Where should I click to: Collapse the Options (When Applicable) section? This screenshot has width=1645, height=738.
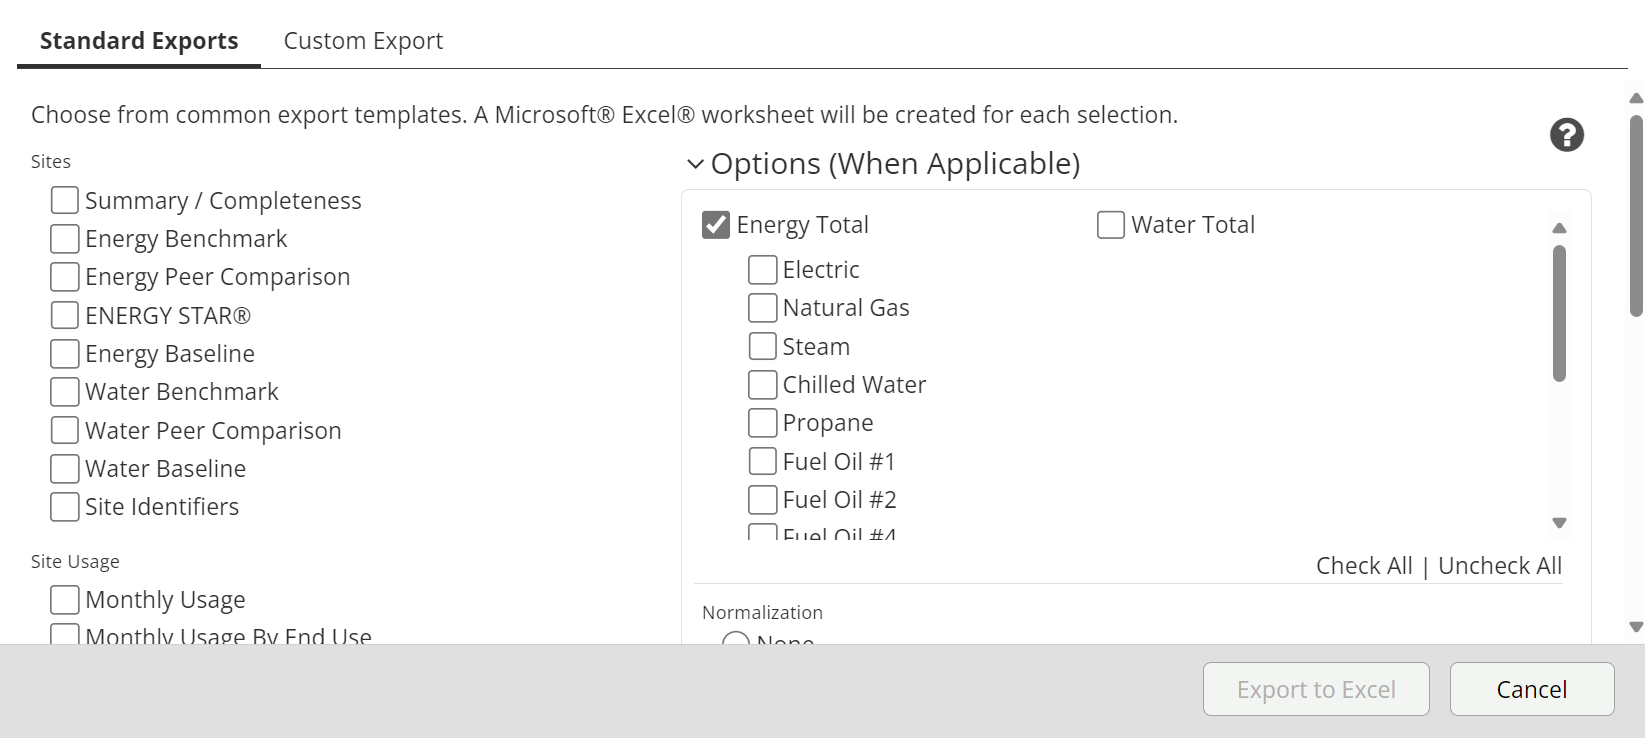pyautogui.click(x=696, y=164)
